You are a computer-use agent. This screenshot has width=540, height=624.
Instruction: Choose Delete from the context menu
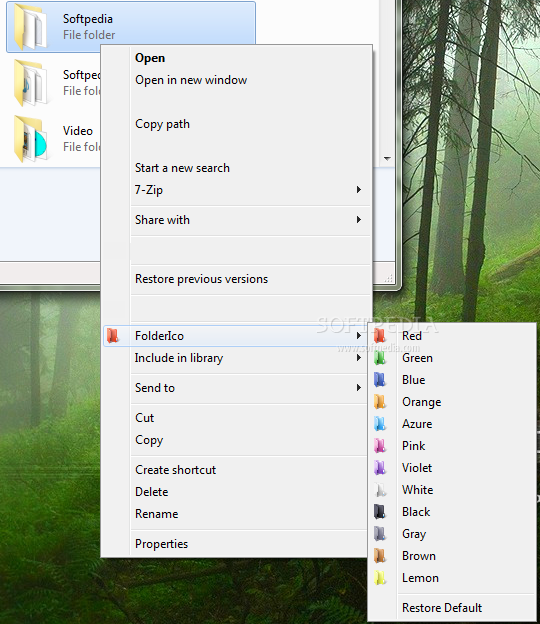[x=152, y=492]
